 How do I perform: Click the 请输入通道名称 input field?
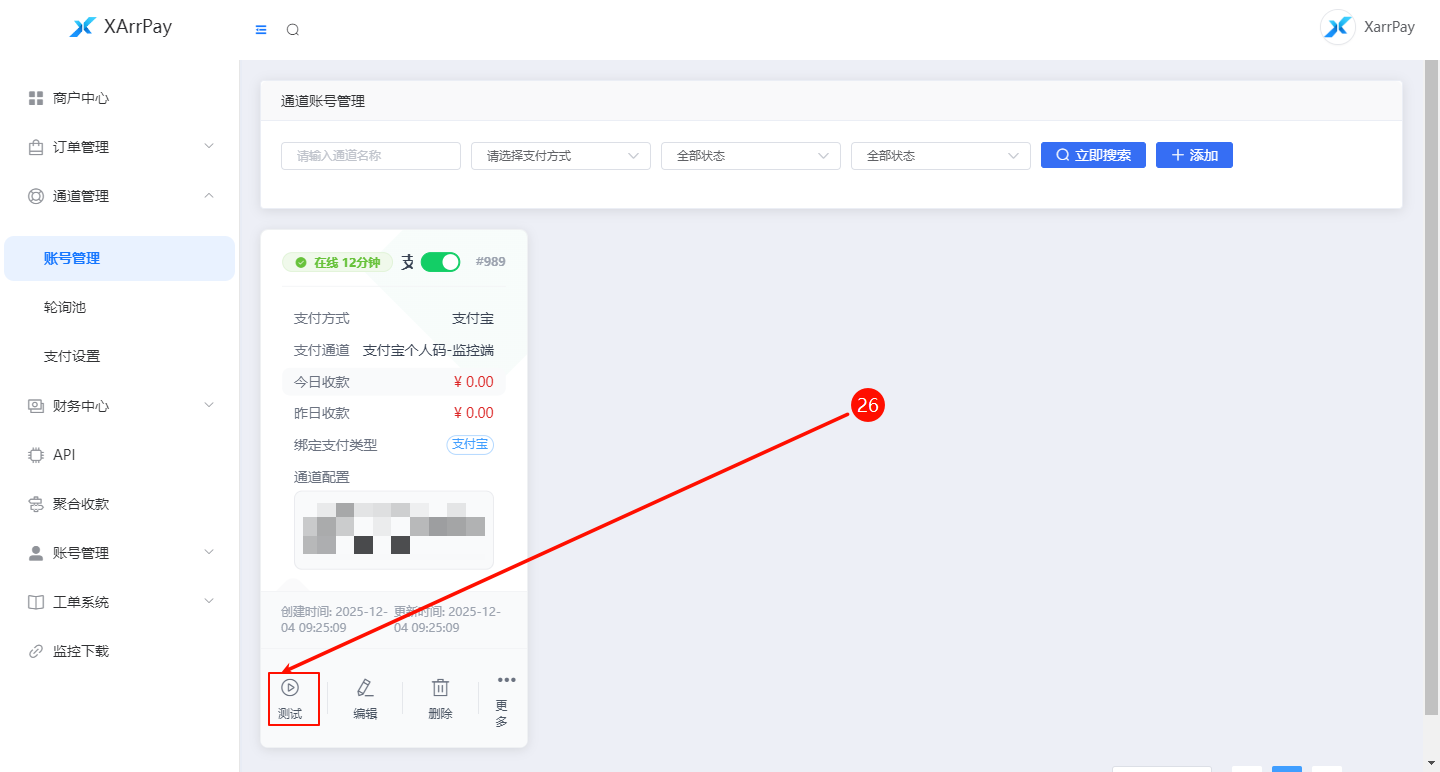tap(370, 156)
